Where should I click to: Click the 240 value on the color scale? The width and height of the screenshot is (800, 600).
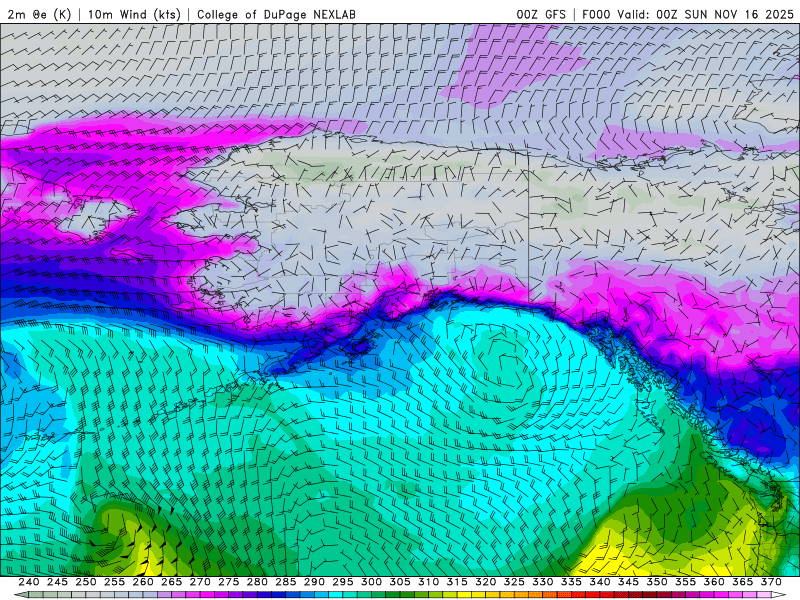coord(29,582)
